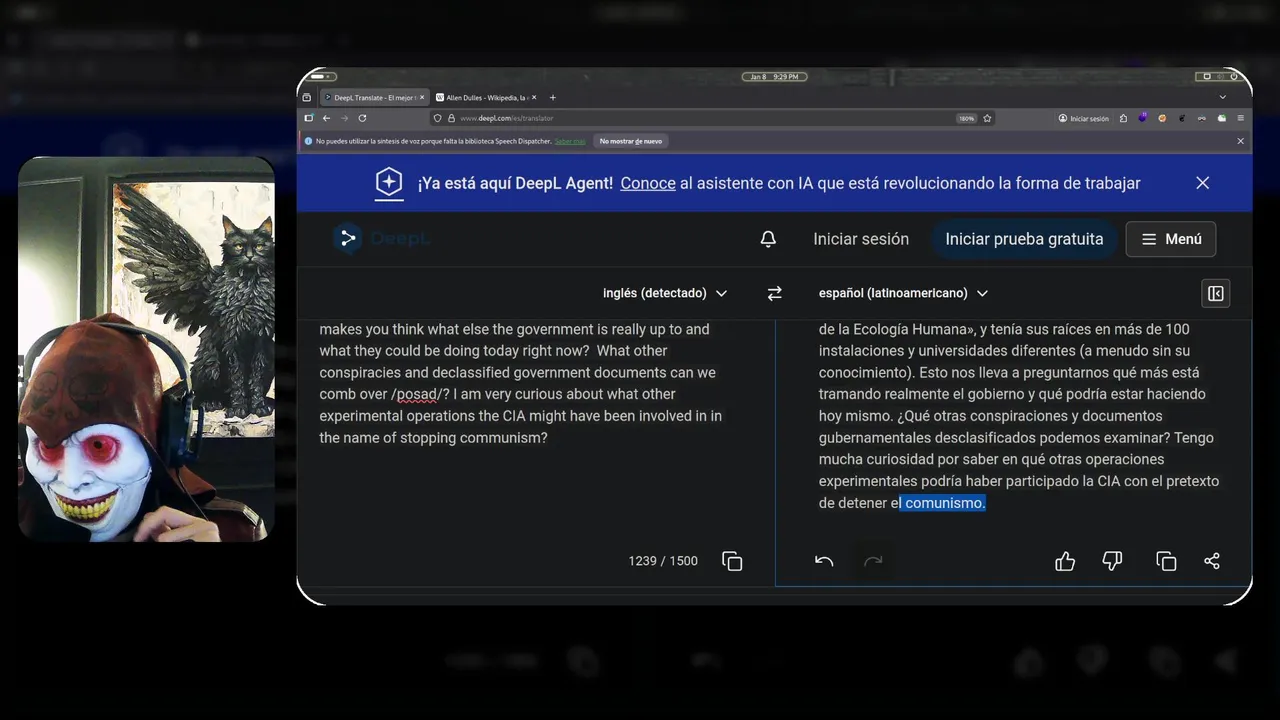Close the Allen Dulles Wikipedia tab
The height and width of the screenshot is (720, 1280).
pos(534,97)
